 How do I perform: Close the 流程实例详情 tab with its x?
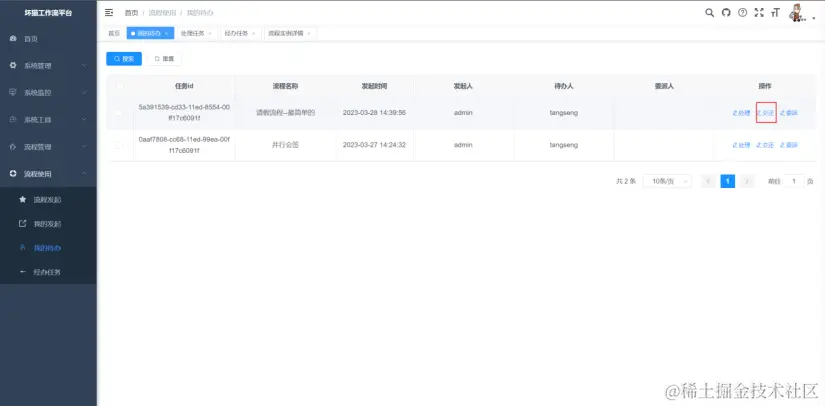click(x=309, y=34)
